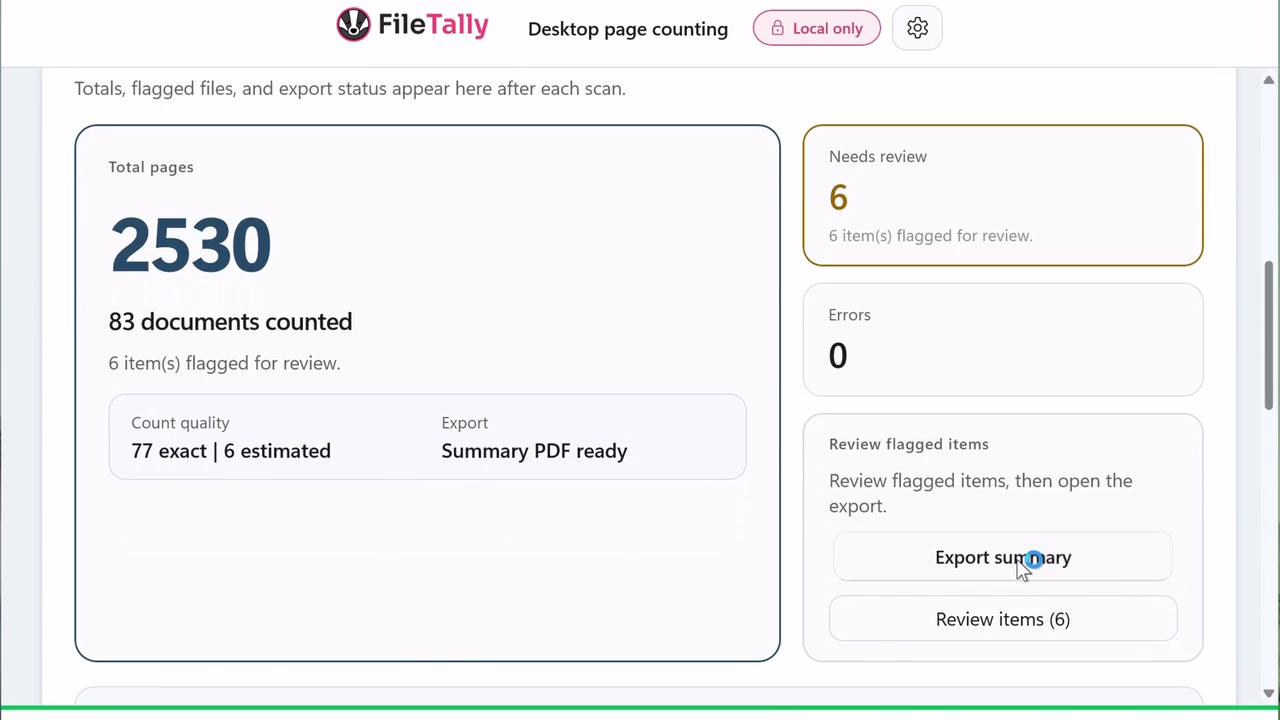The width and height of the screenshot is (1280, 720).
Task: Click the intro sentence starting "Totals, flagged files"
Action: click(350, 88)
